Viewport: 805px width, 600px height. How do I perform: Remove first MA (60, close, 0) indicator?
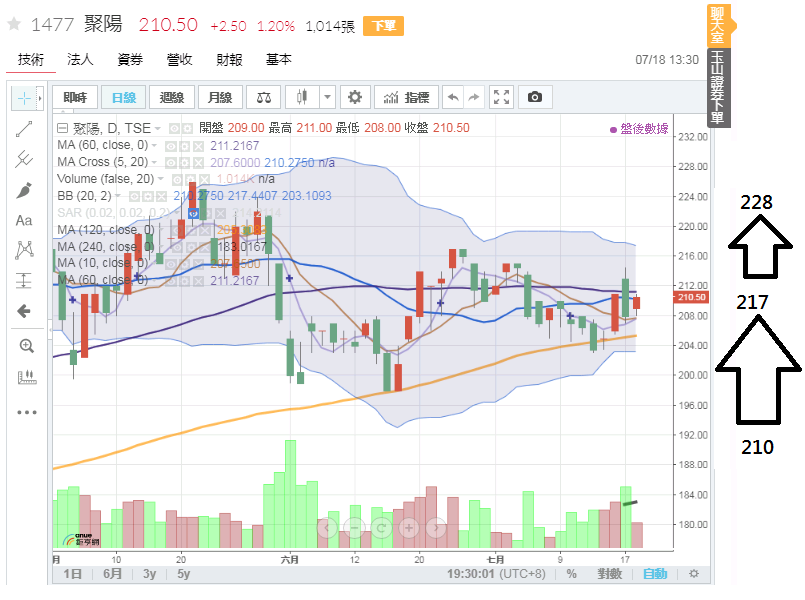pos(198,146)
